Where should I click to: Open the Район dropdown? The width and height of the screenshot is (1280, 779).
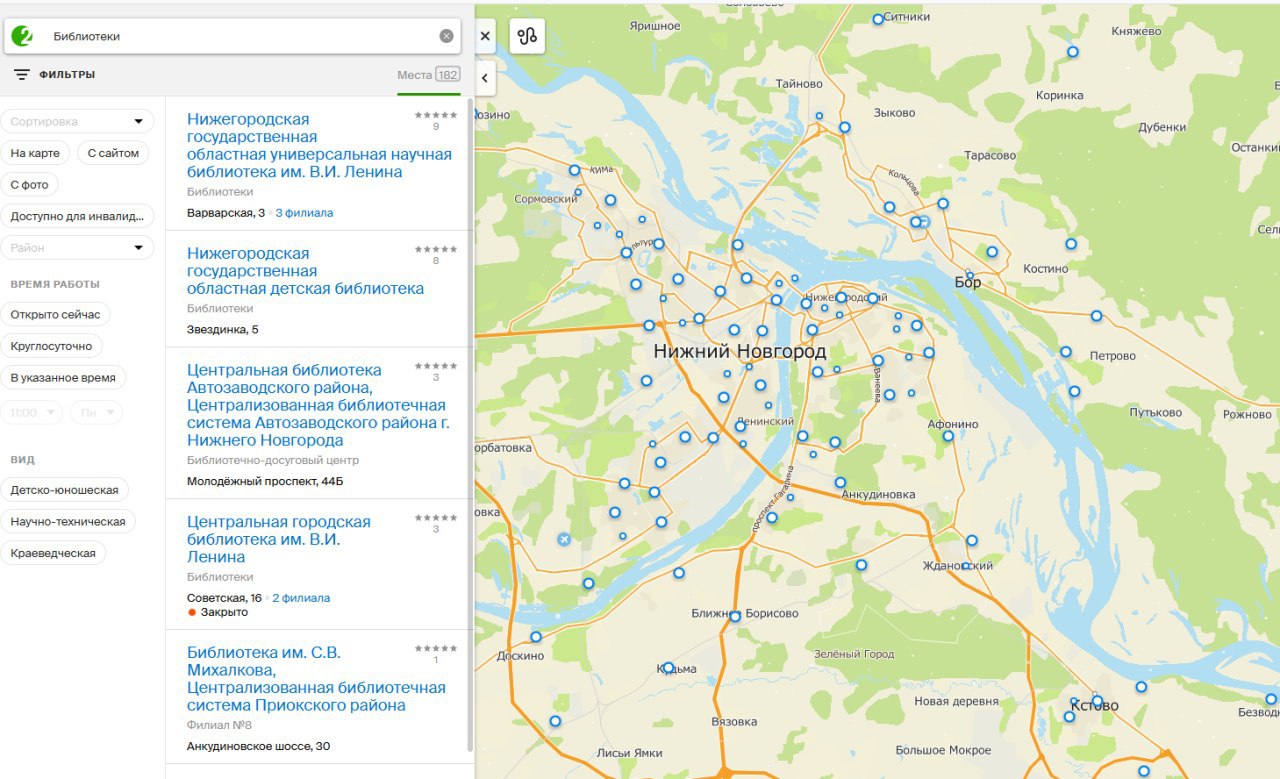click(x=77, y=247)
